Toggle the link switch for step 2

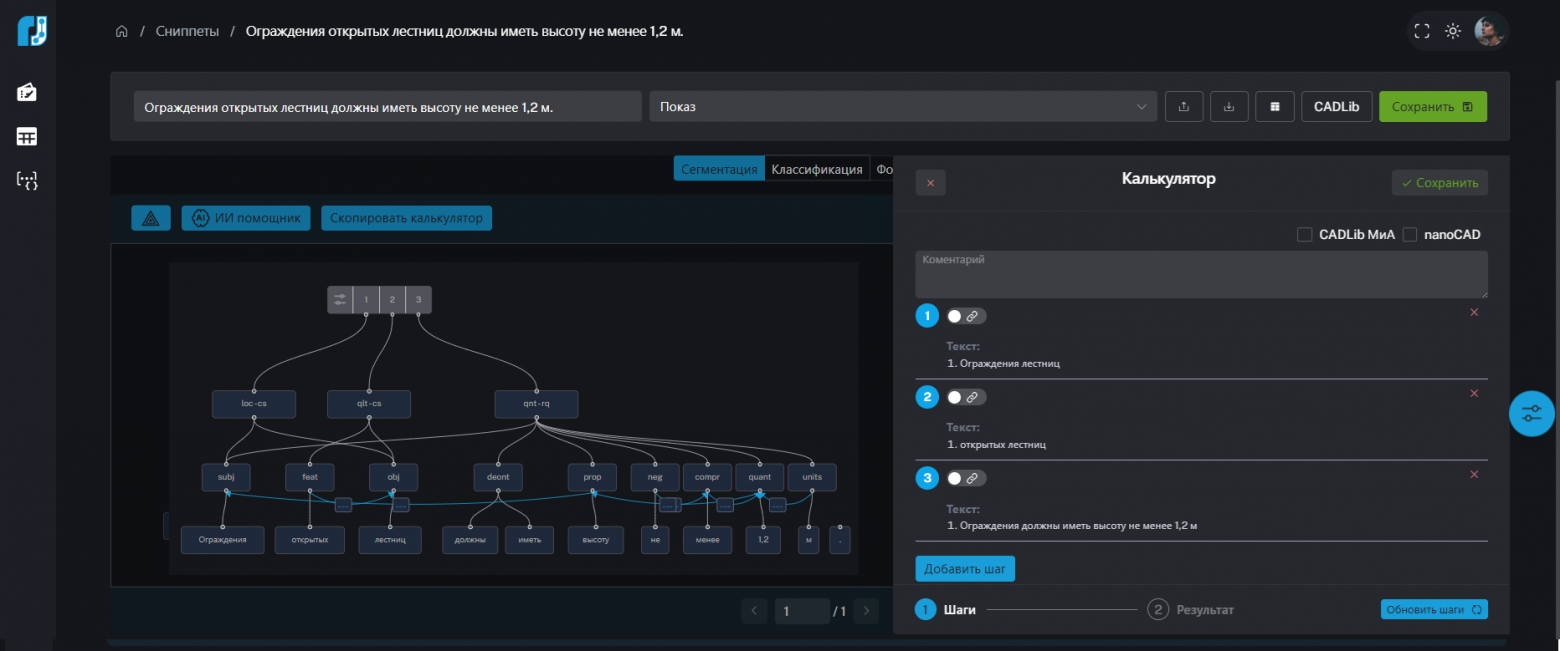966,397
